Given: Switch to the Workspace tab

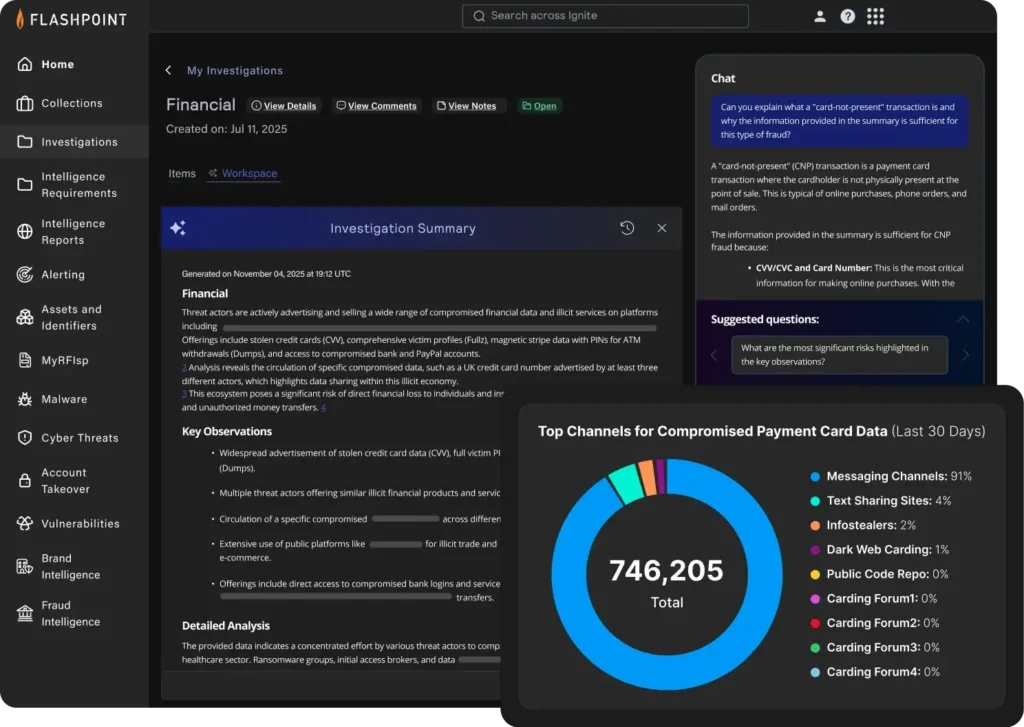Looking at the screenshot, I should click(x=249, y=174).
